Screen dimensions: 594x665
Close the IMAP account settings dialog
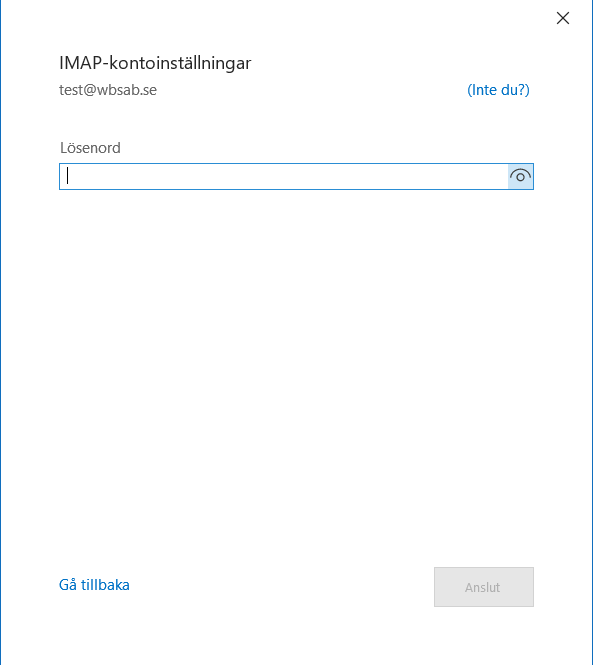(x=563, y=18)
